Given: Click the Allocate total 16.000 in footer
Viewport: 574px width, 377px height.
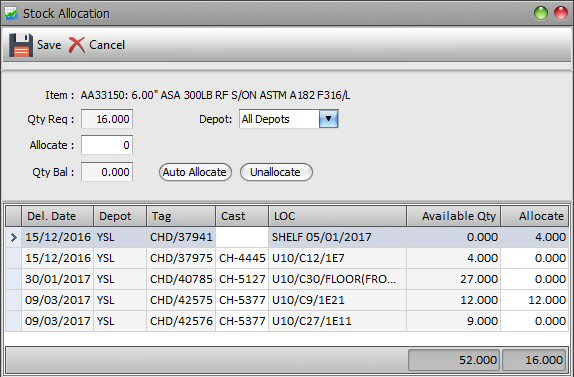Looking at the screenshot, I should 534,360.
